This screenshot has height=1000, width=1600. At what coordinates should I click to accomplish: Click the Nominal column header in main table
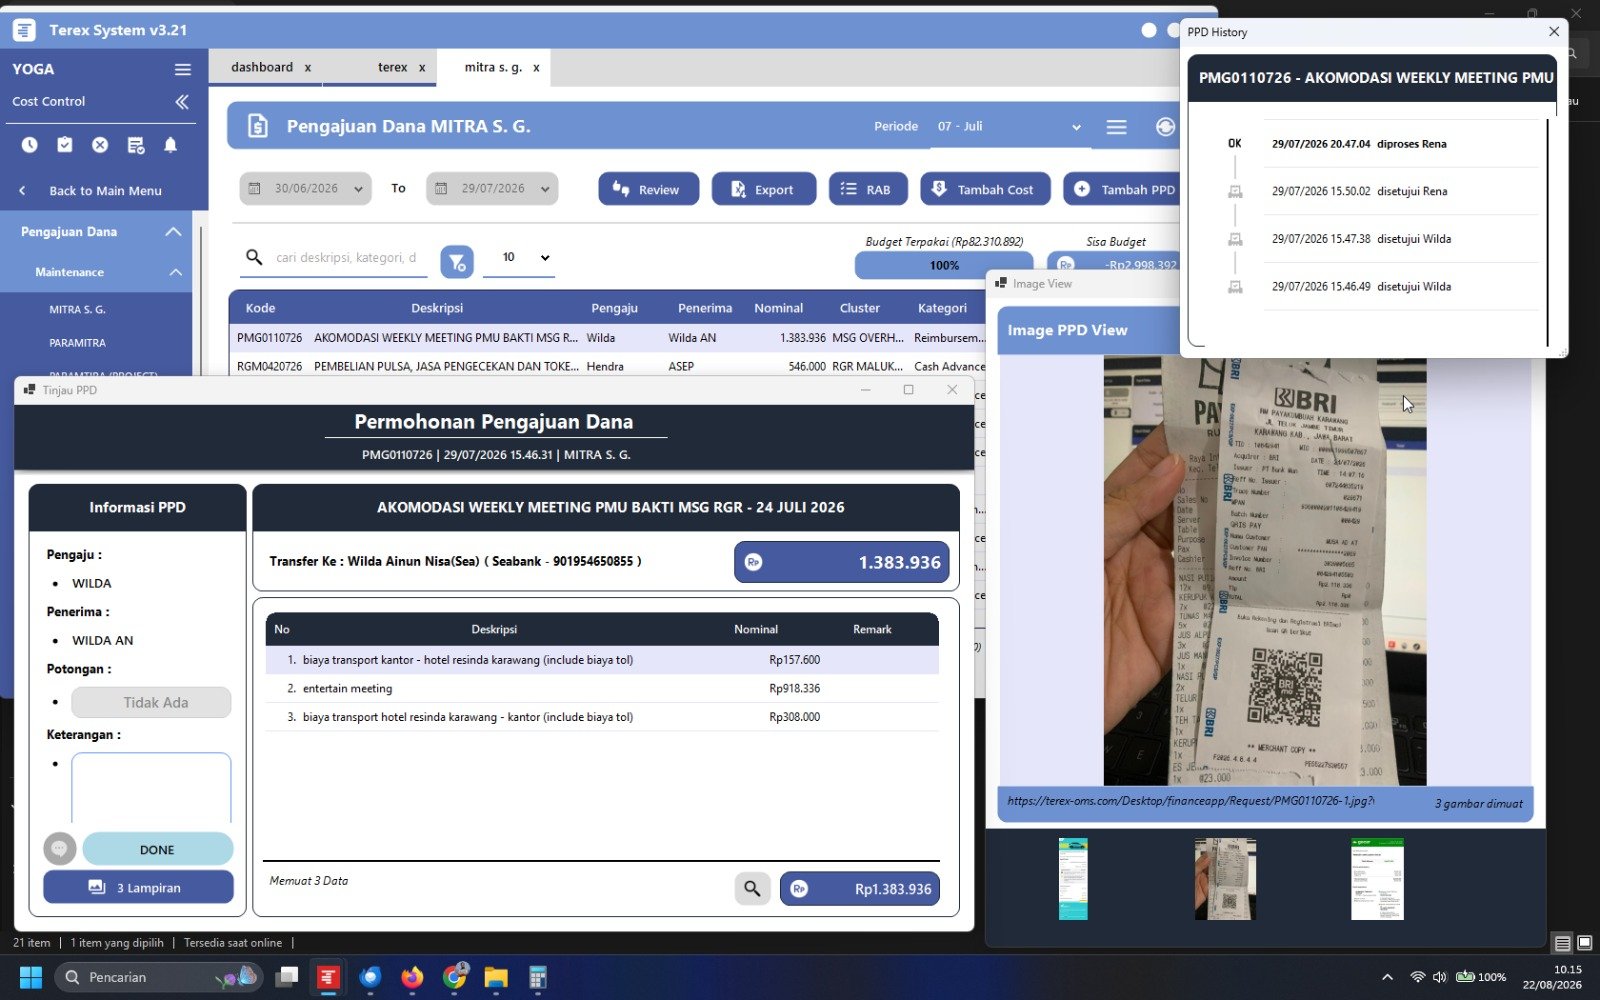(778, 308)
